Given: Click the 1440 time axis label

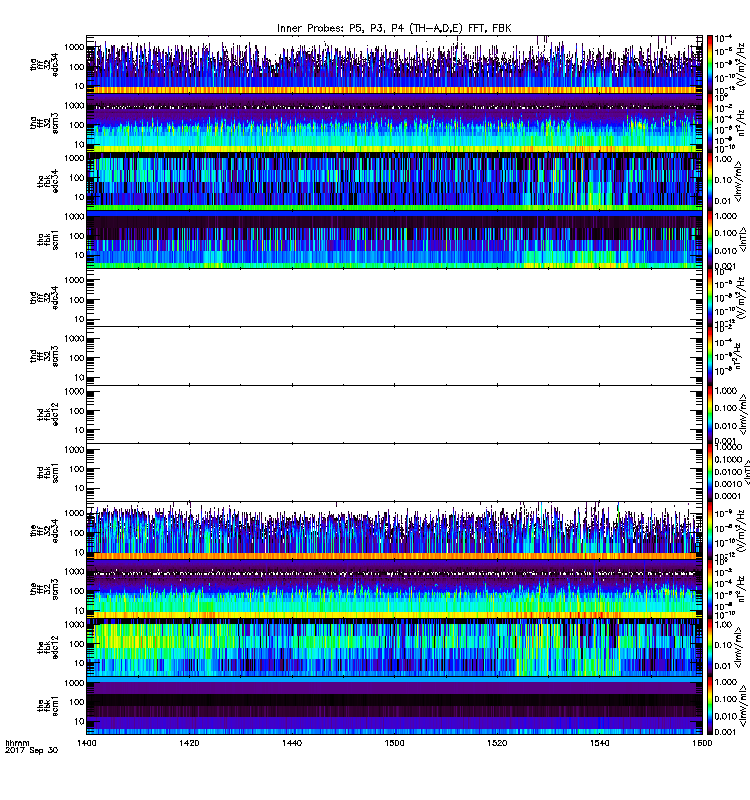Looking at the screenshot, I should pos(292,743).
